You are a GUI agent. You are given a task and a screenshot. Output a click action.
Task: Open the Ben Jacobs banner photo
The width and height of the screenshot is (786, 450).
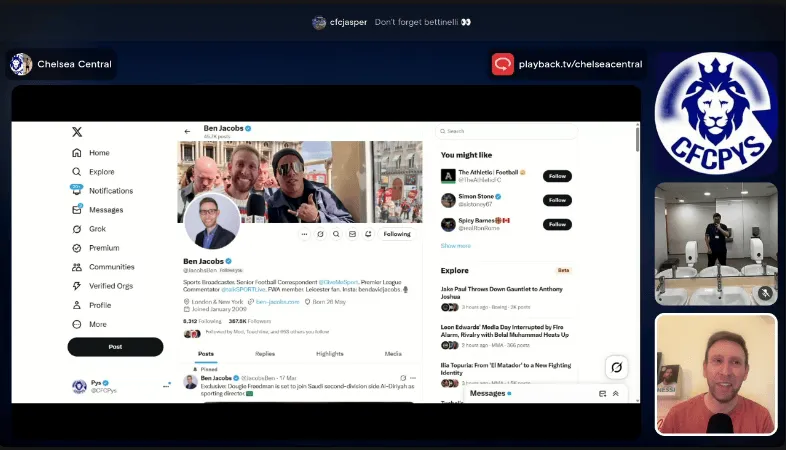pos(300,181)
